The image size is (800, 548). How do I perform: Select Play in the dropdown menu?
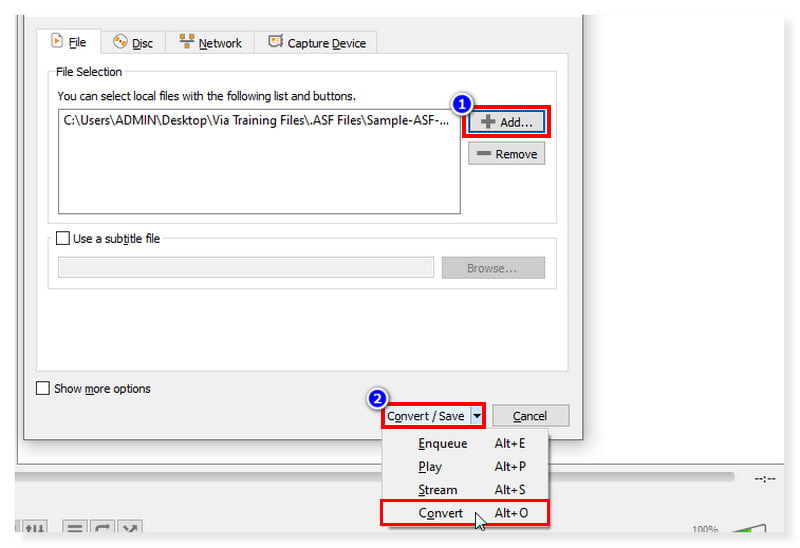point(430,466)
